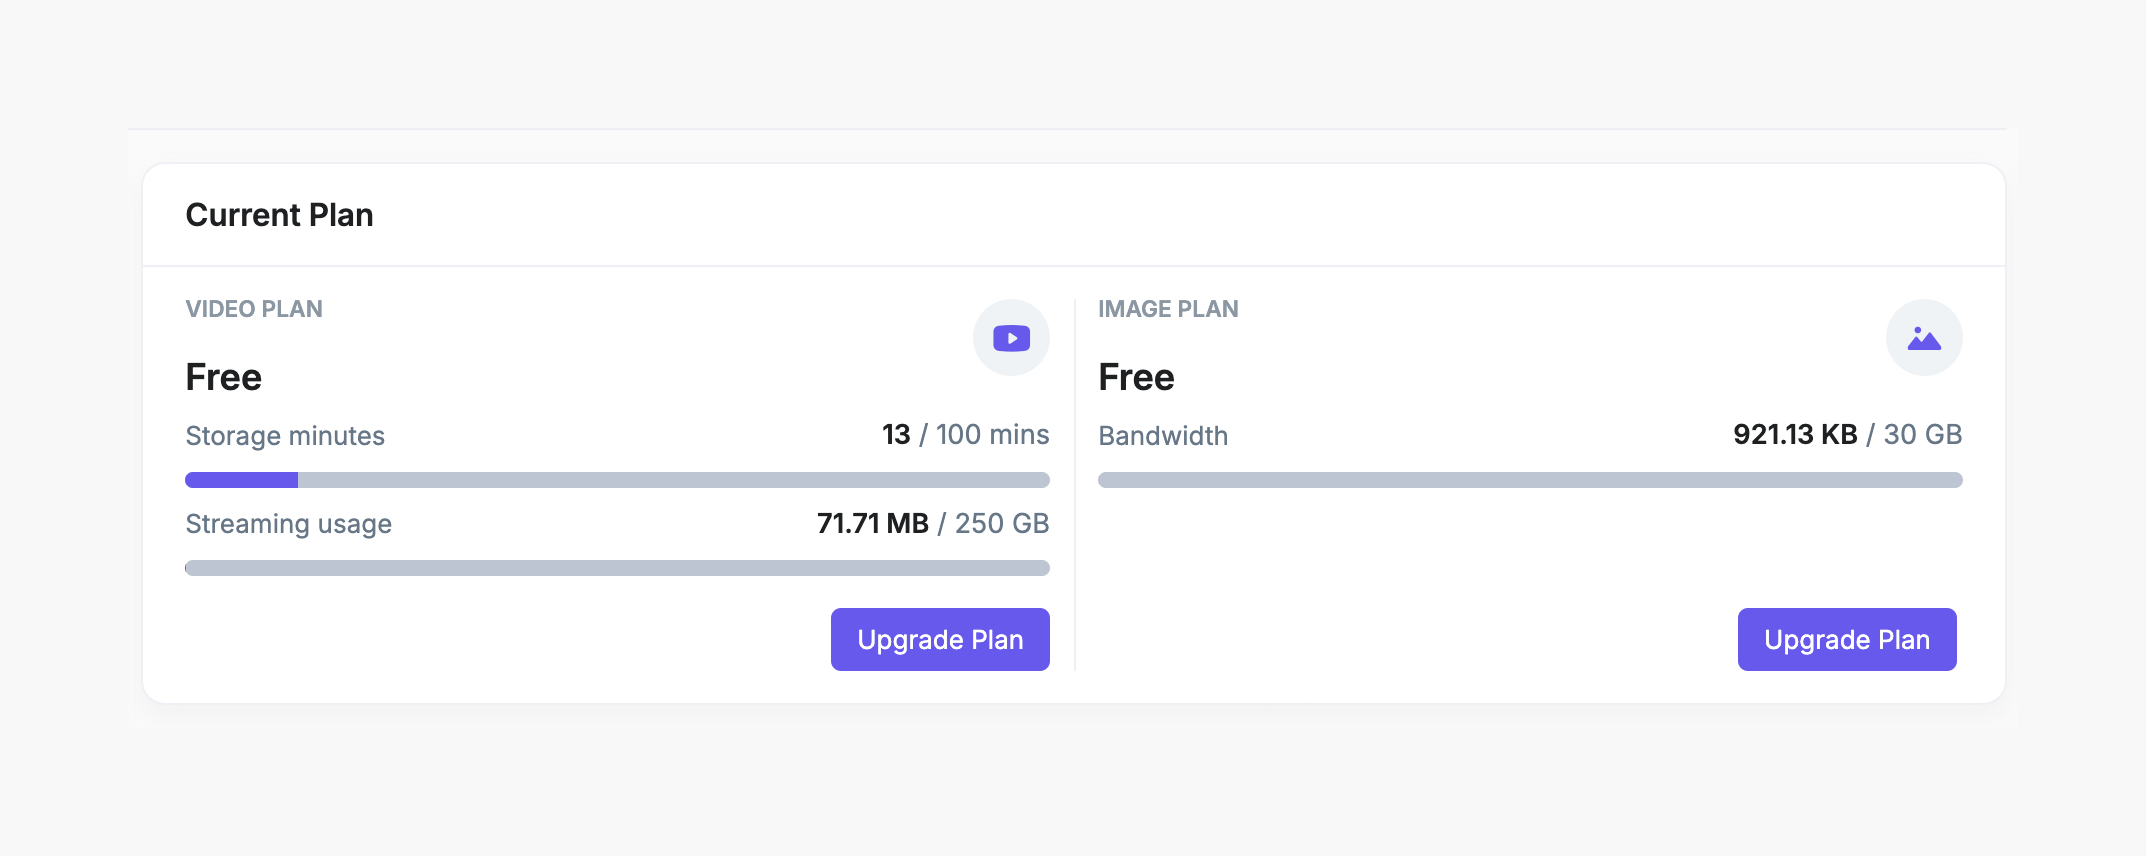Viewport: 2146px width, 856px height.
Task: Click the 30 GB bandwidth limit text
Action: pos(1922,435)
